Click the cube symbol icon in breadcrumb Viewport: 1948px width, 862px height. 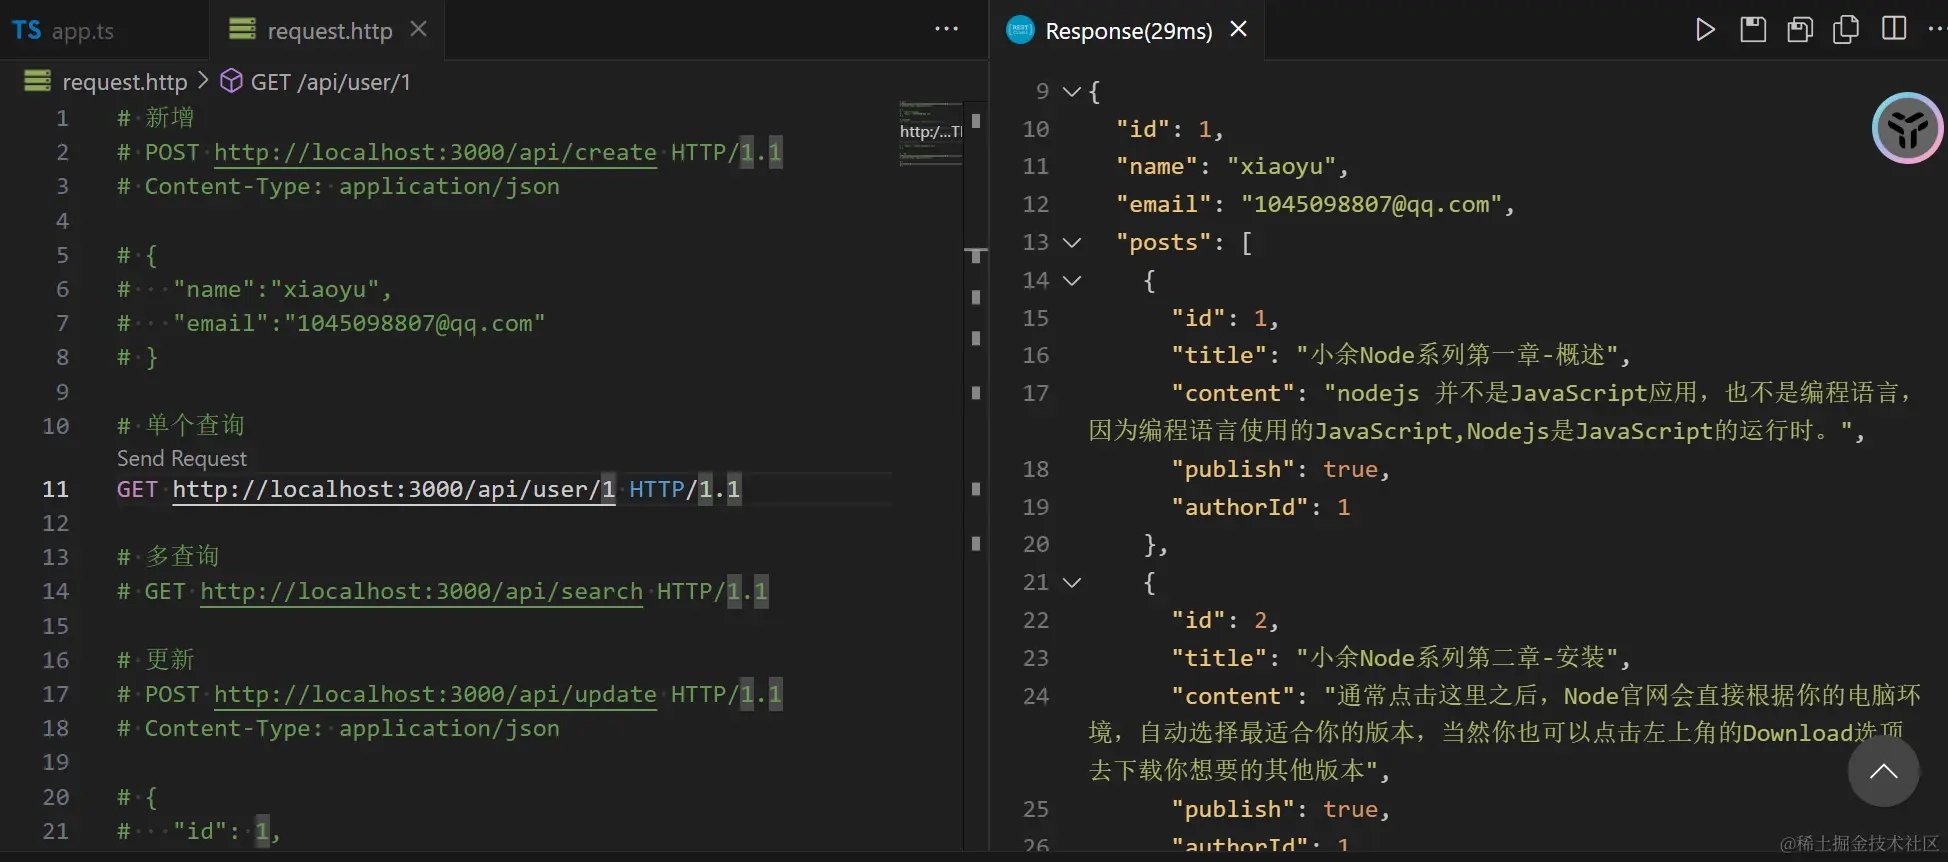231,81
